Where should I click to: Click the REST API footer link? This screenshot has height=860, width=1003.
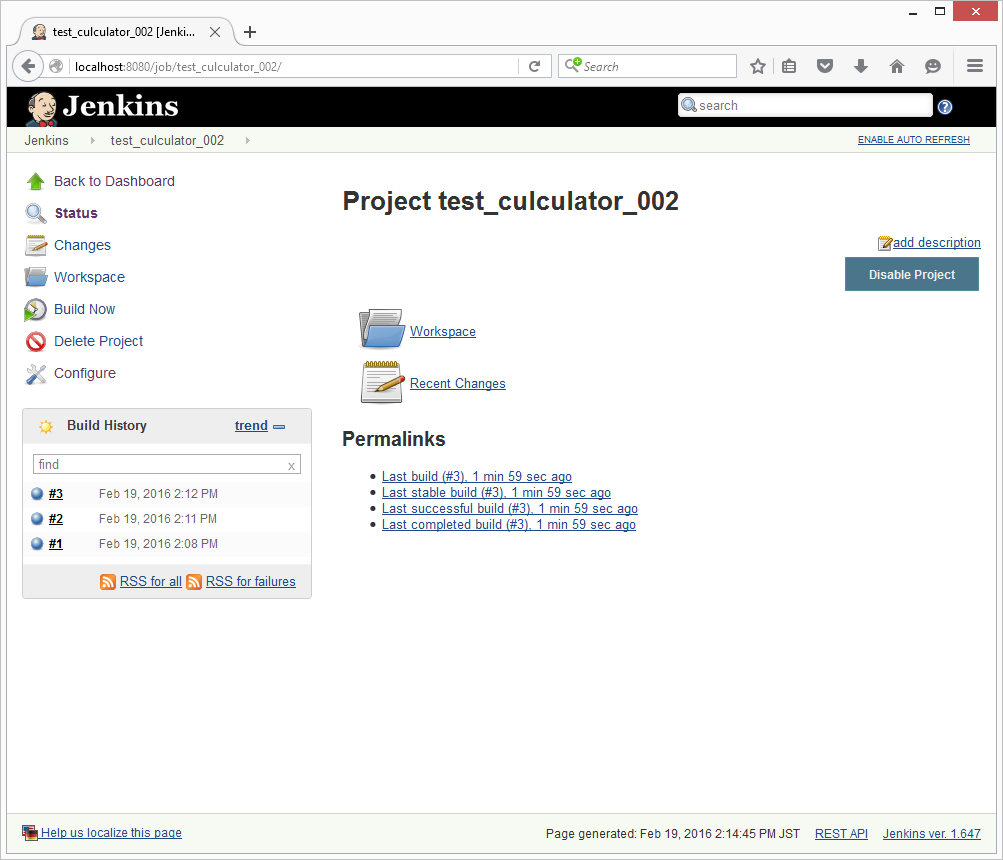point(841,834)
